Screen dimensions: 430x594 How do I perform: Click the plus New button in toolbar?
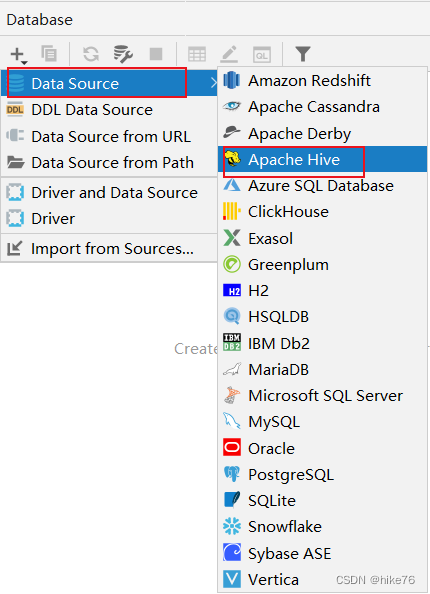[x=18, y=55]
